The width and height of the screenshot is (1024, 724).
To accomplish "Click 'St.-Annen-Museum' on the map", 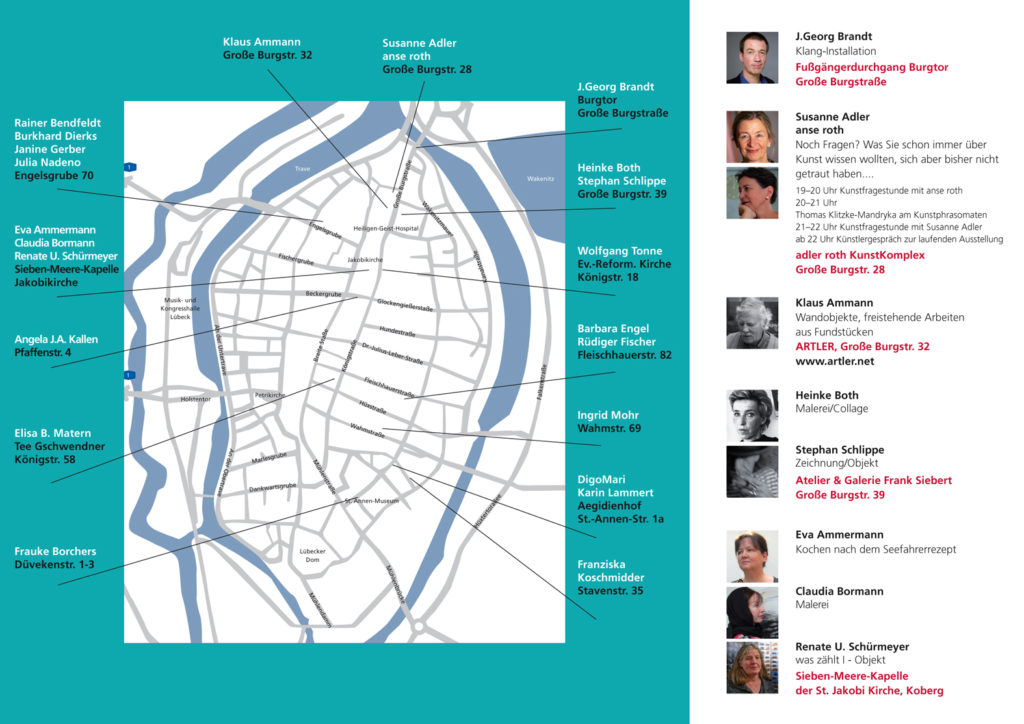I will click(x=372, y=501).
